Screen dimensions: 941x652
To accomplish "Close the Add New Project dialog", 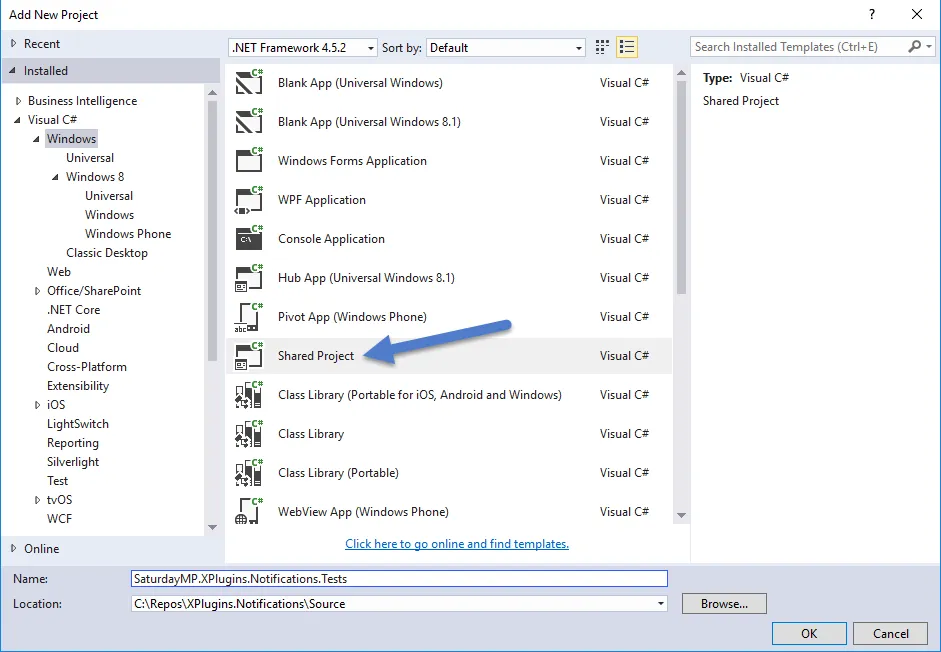I will [x=917, y=14].
